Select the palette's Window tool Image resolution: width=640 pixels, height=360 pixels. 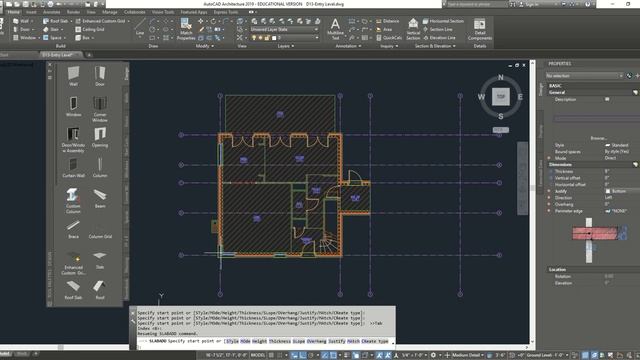pyautogui.click(x=73, y=106)
